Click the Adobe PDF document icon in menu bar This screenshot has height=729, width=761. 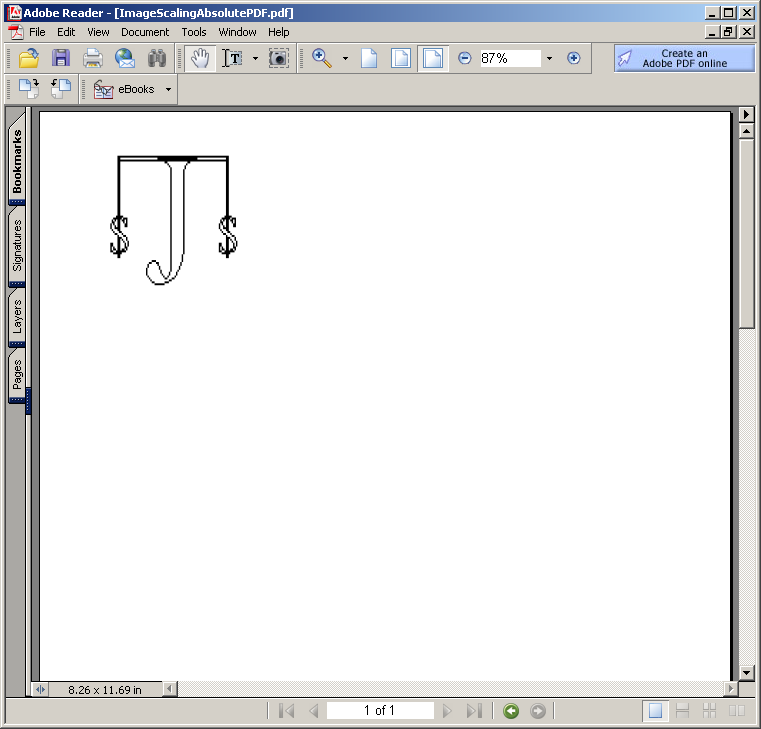click(x=16, y=32)
